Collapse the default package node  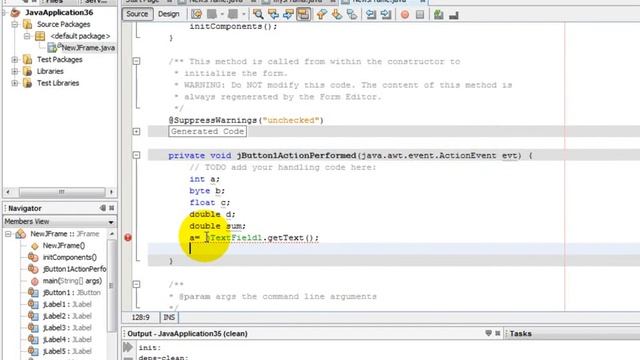(x=27, y=36)
